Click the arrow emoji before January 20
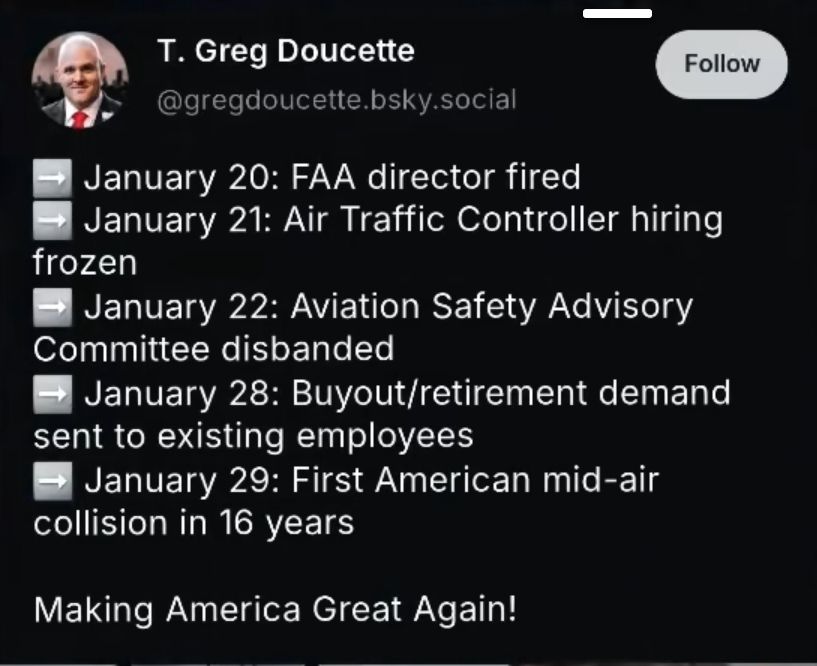 [52, 178]
